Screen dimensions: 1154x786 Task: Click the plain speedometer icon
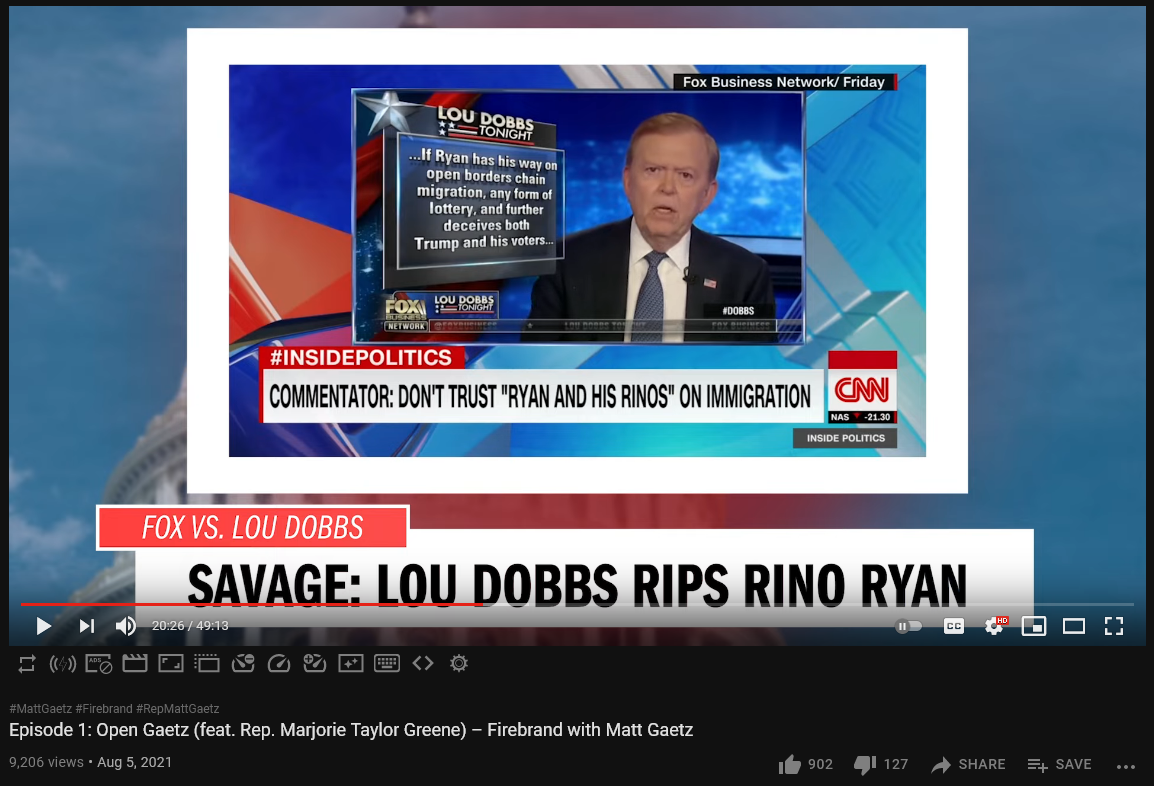[x=279, y=664]
